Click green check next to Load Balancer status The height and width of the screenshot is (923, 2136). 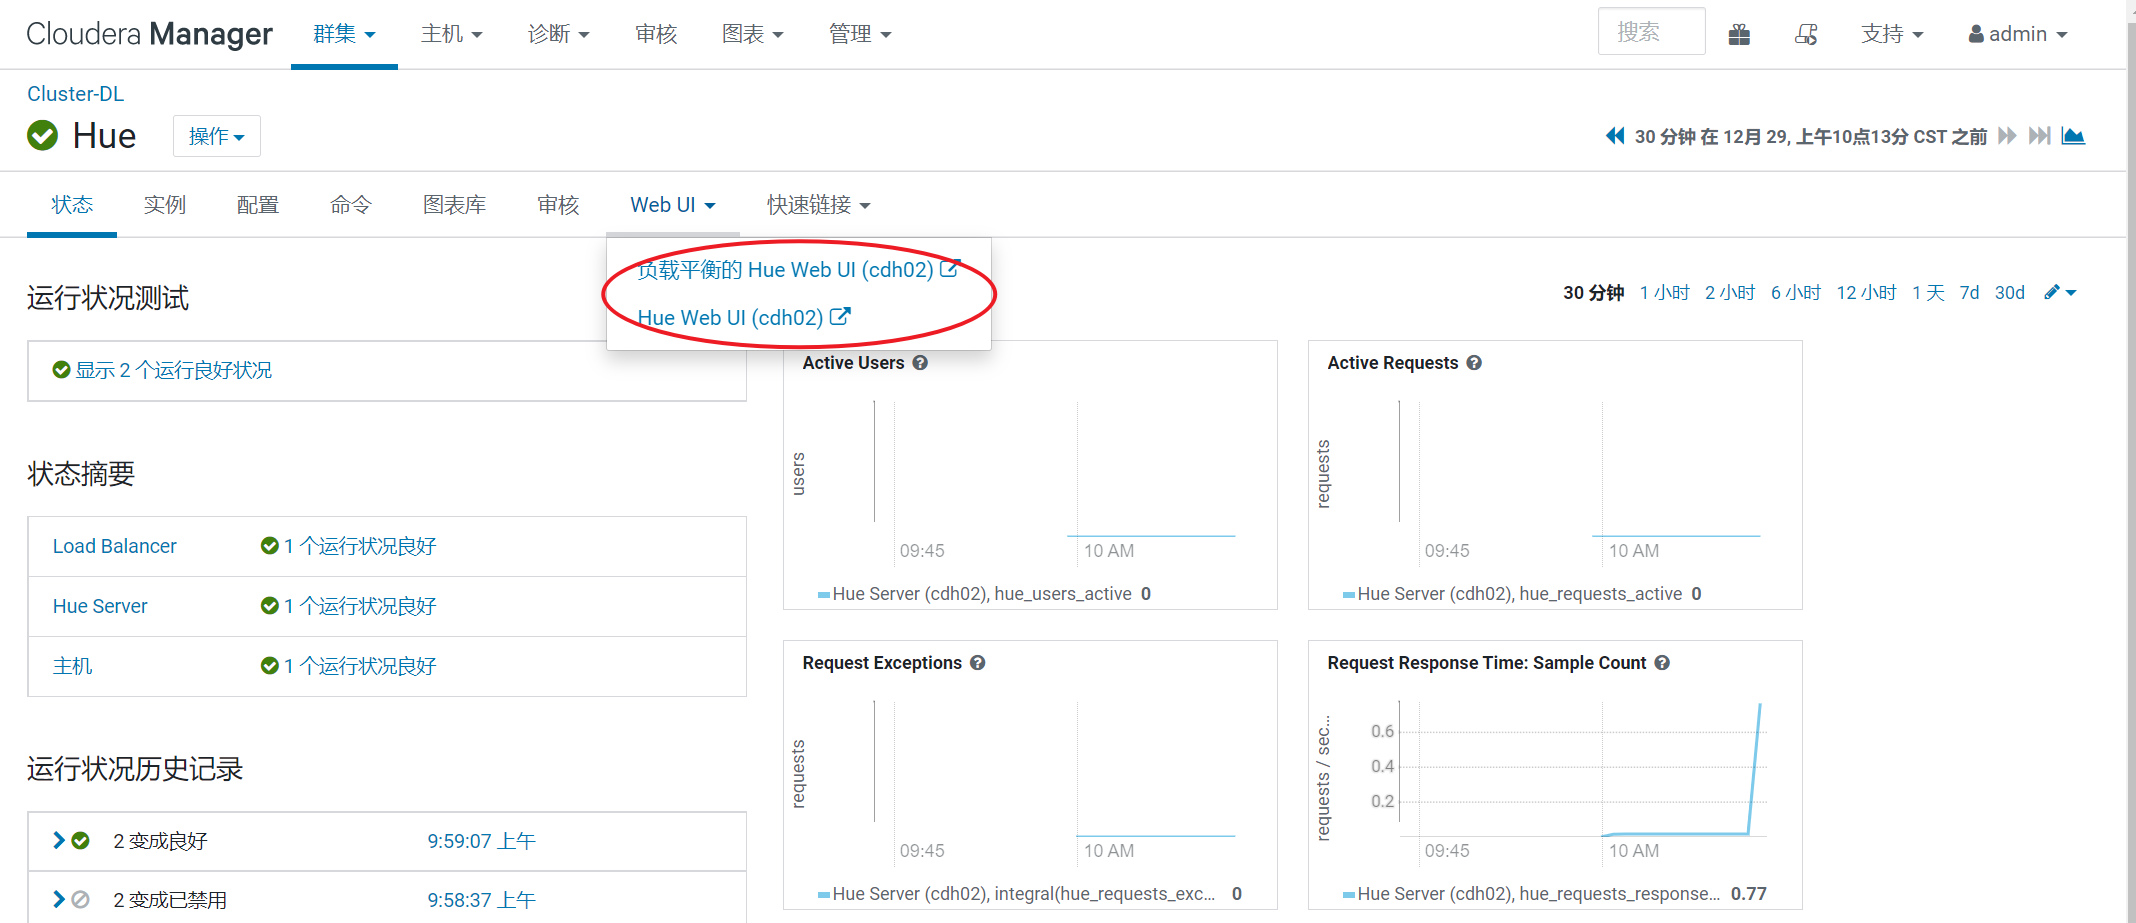pyautogui.click(x=269, y=546)
